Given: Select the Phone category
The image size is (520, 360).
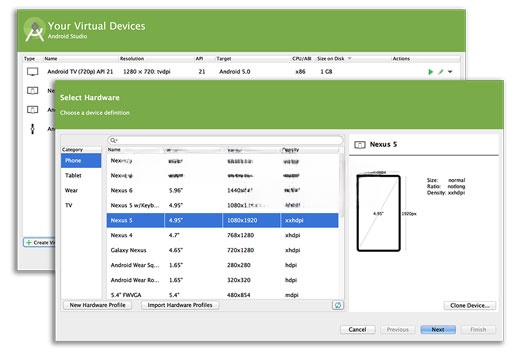Looking at the screenshot, I should click(x=81, y=160).
